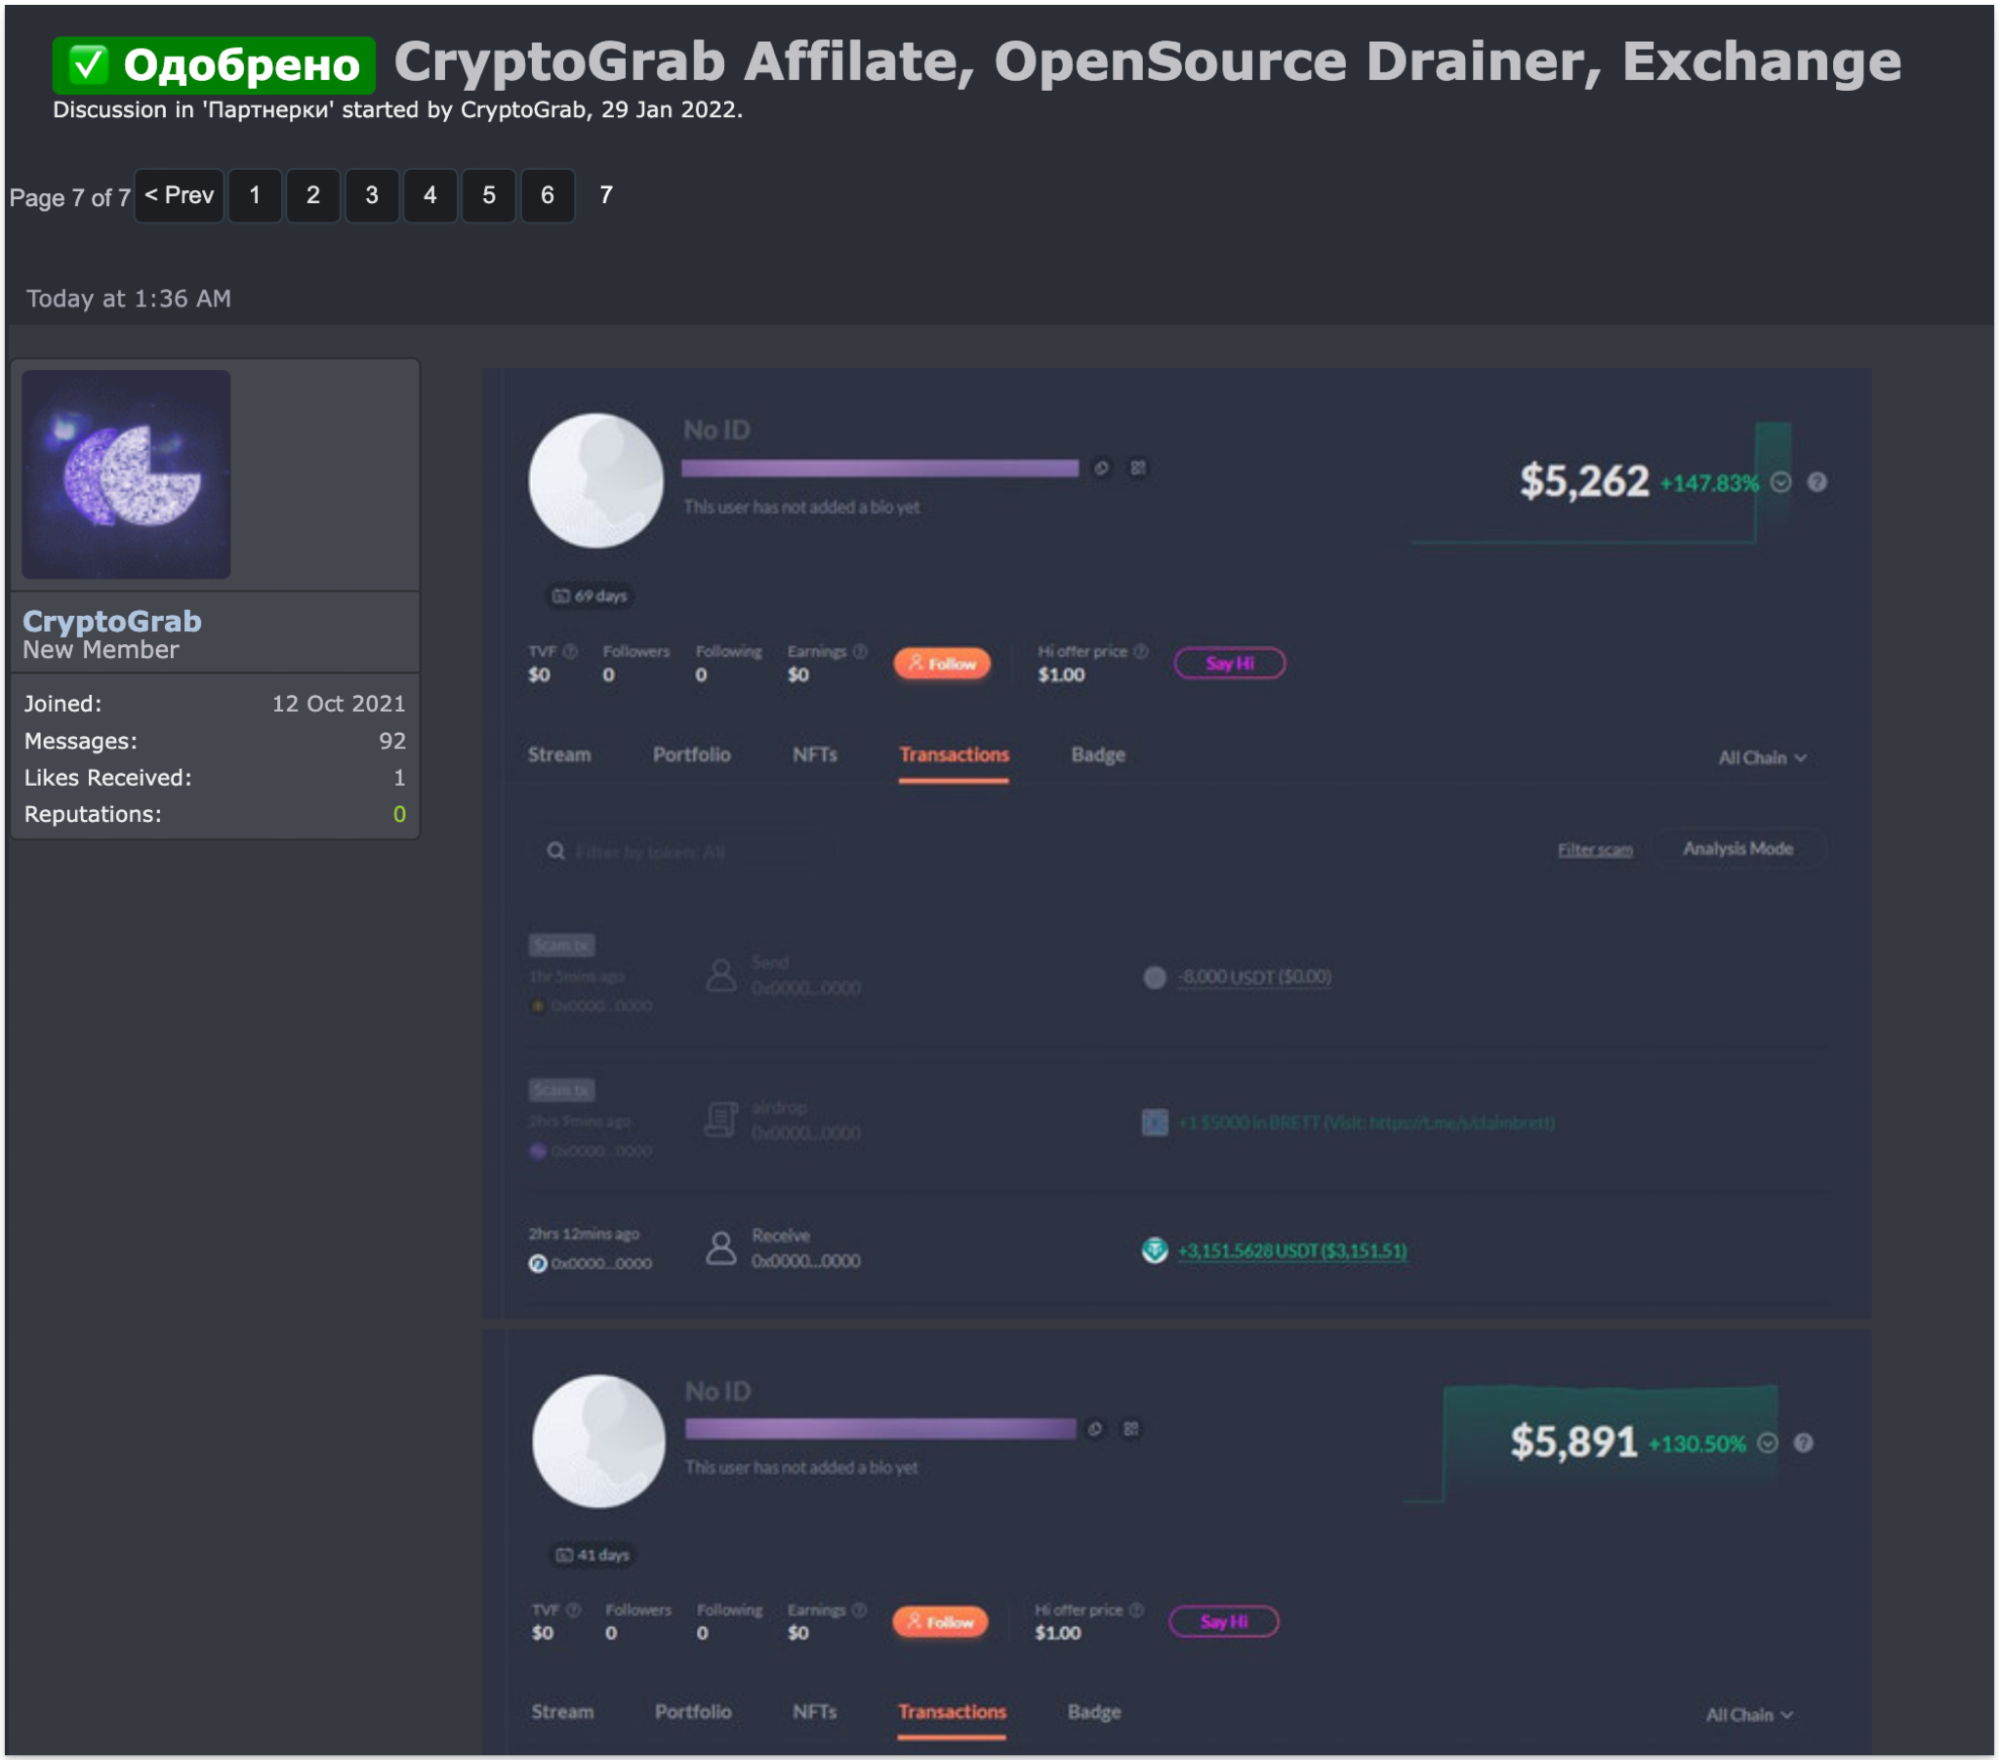Select current page 7 in pagination

pos(606,195)
